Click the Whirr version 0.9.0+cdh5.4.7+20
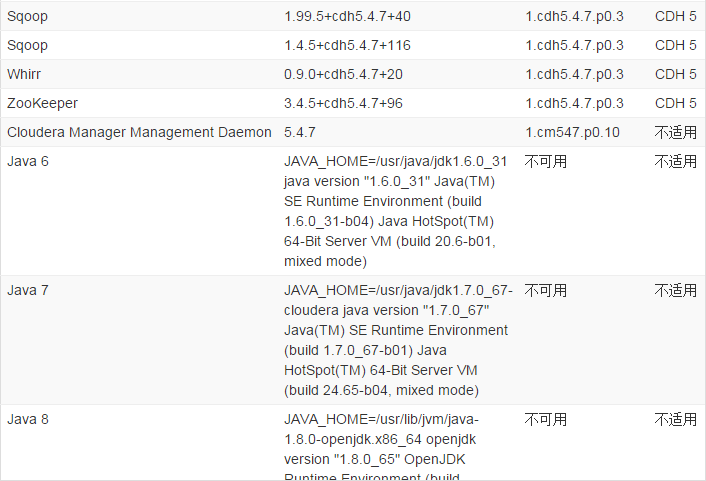The height and width of the screenshot is (481, 706). click(x=343, y=74)
